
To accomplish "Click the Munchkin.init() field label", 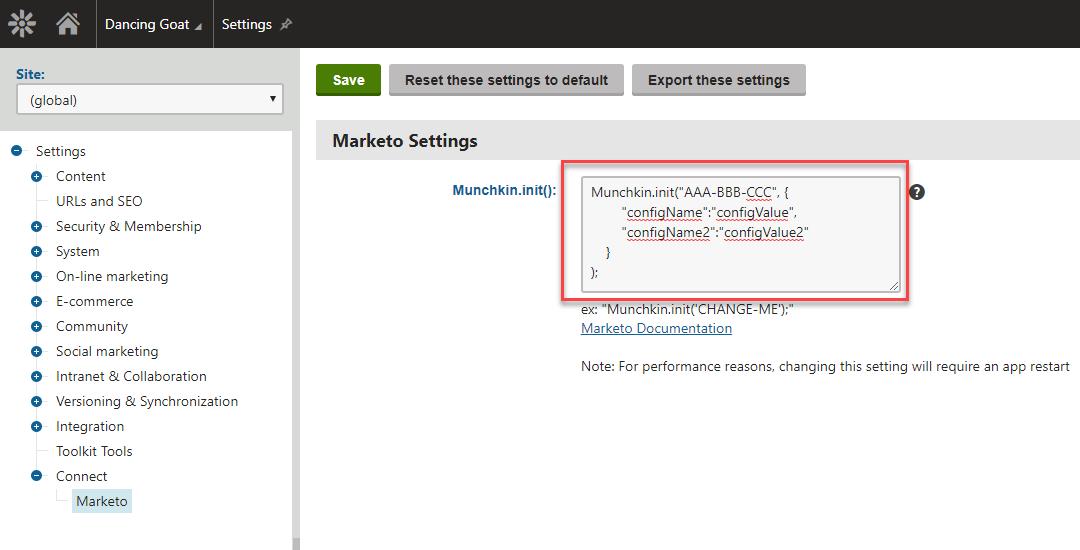I will pos(504,190).
